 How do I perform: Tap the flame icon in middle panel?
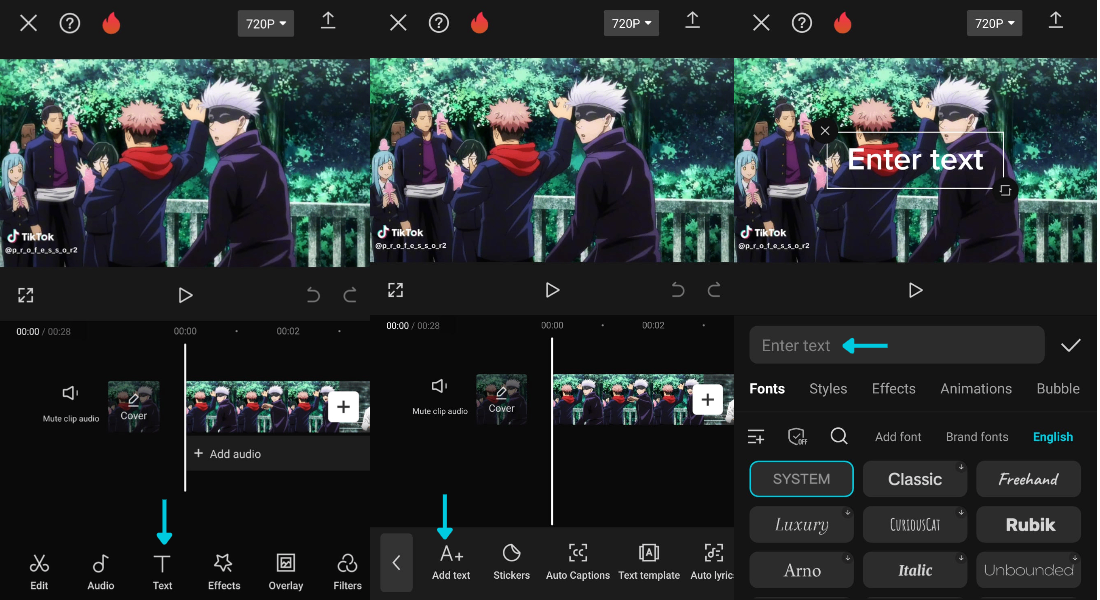pyautogui.click(x=480, y=23)
